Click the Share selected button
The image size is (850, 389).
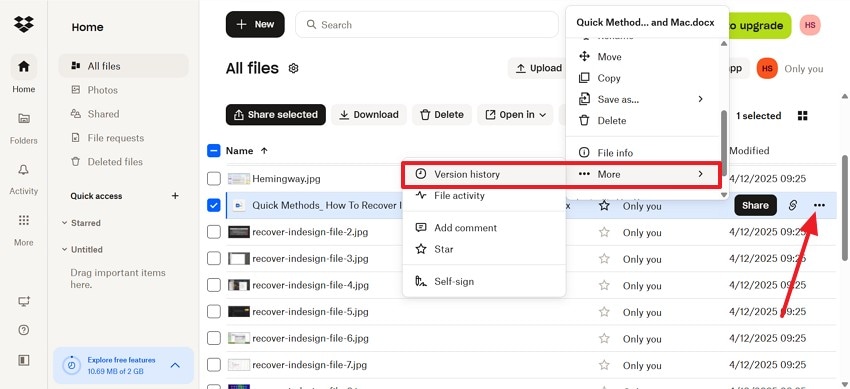point(276,115)
